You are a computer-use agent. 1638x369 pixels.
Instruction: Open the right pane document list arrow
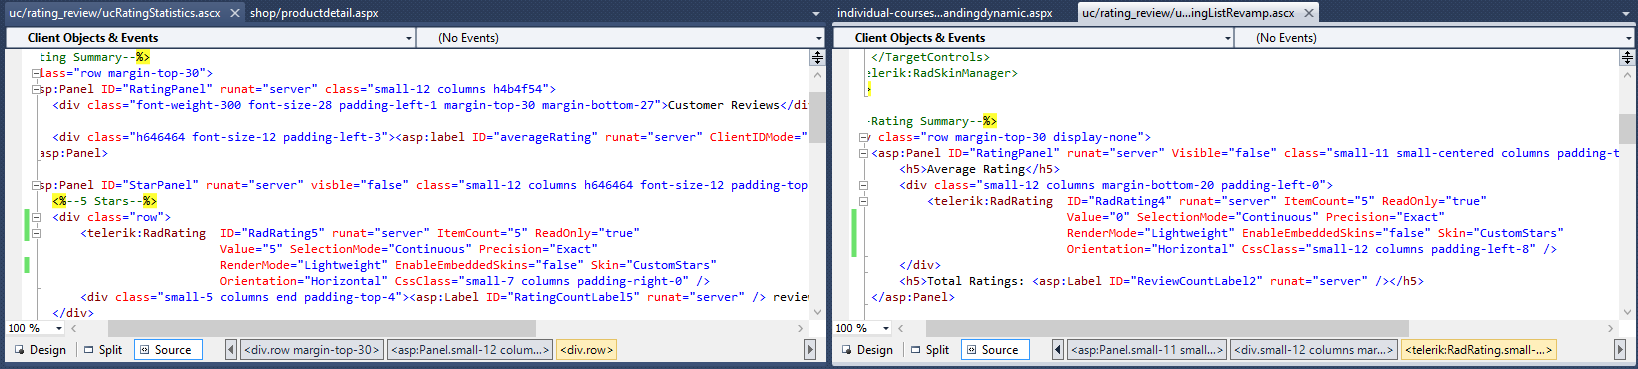(1626, 14)
